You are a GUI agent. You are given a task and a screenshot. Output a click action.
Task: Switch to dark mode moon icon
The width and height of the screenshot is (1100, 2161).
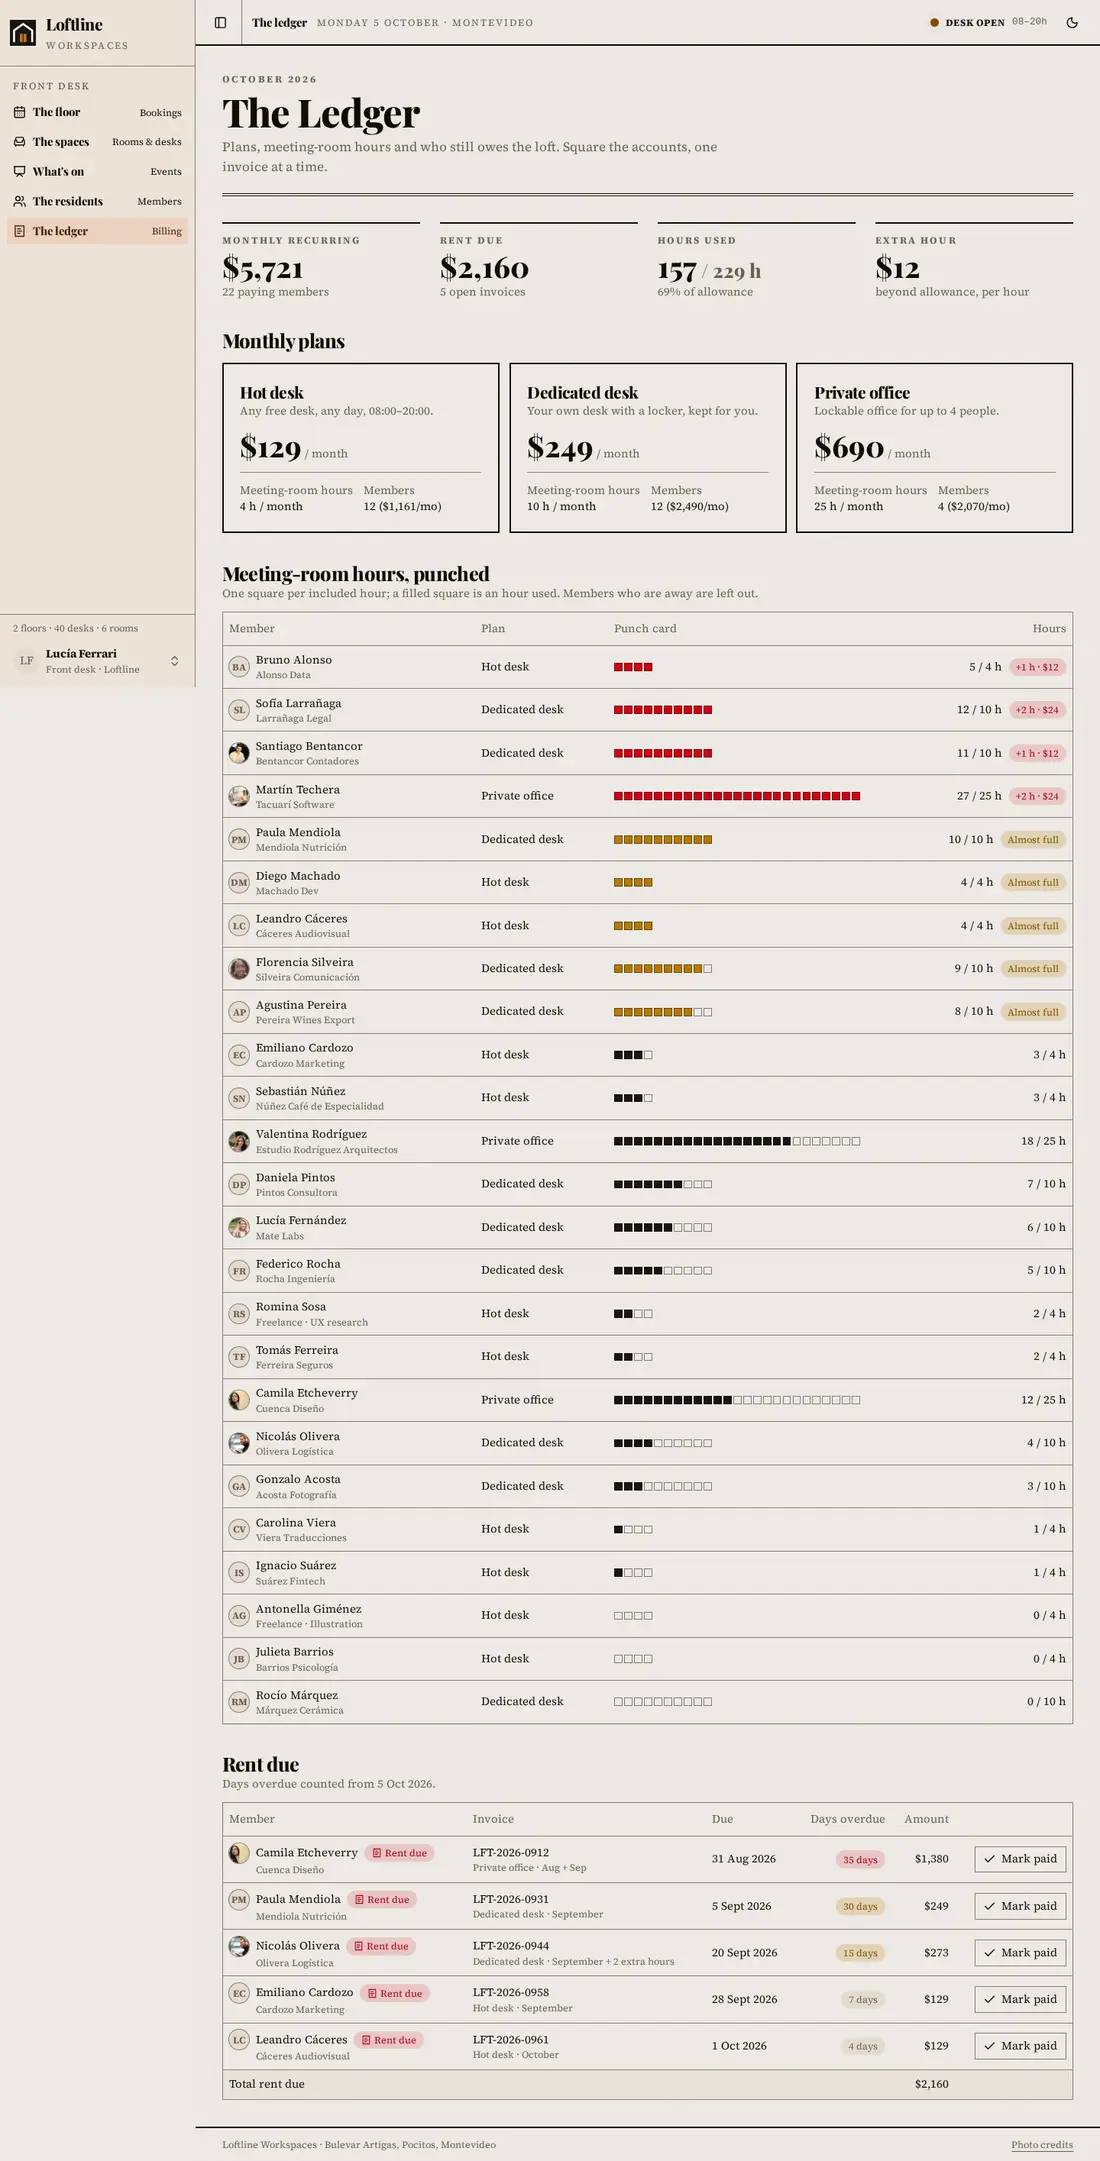click(1072, 22)
